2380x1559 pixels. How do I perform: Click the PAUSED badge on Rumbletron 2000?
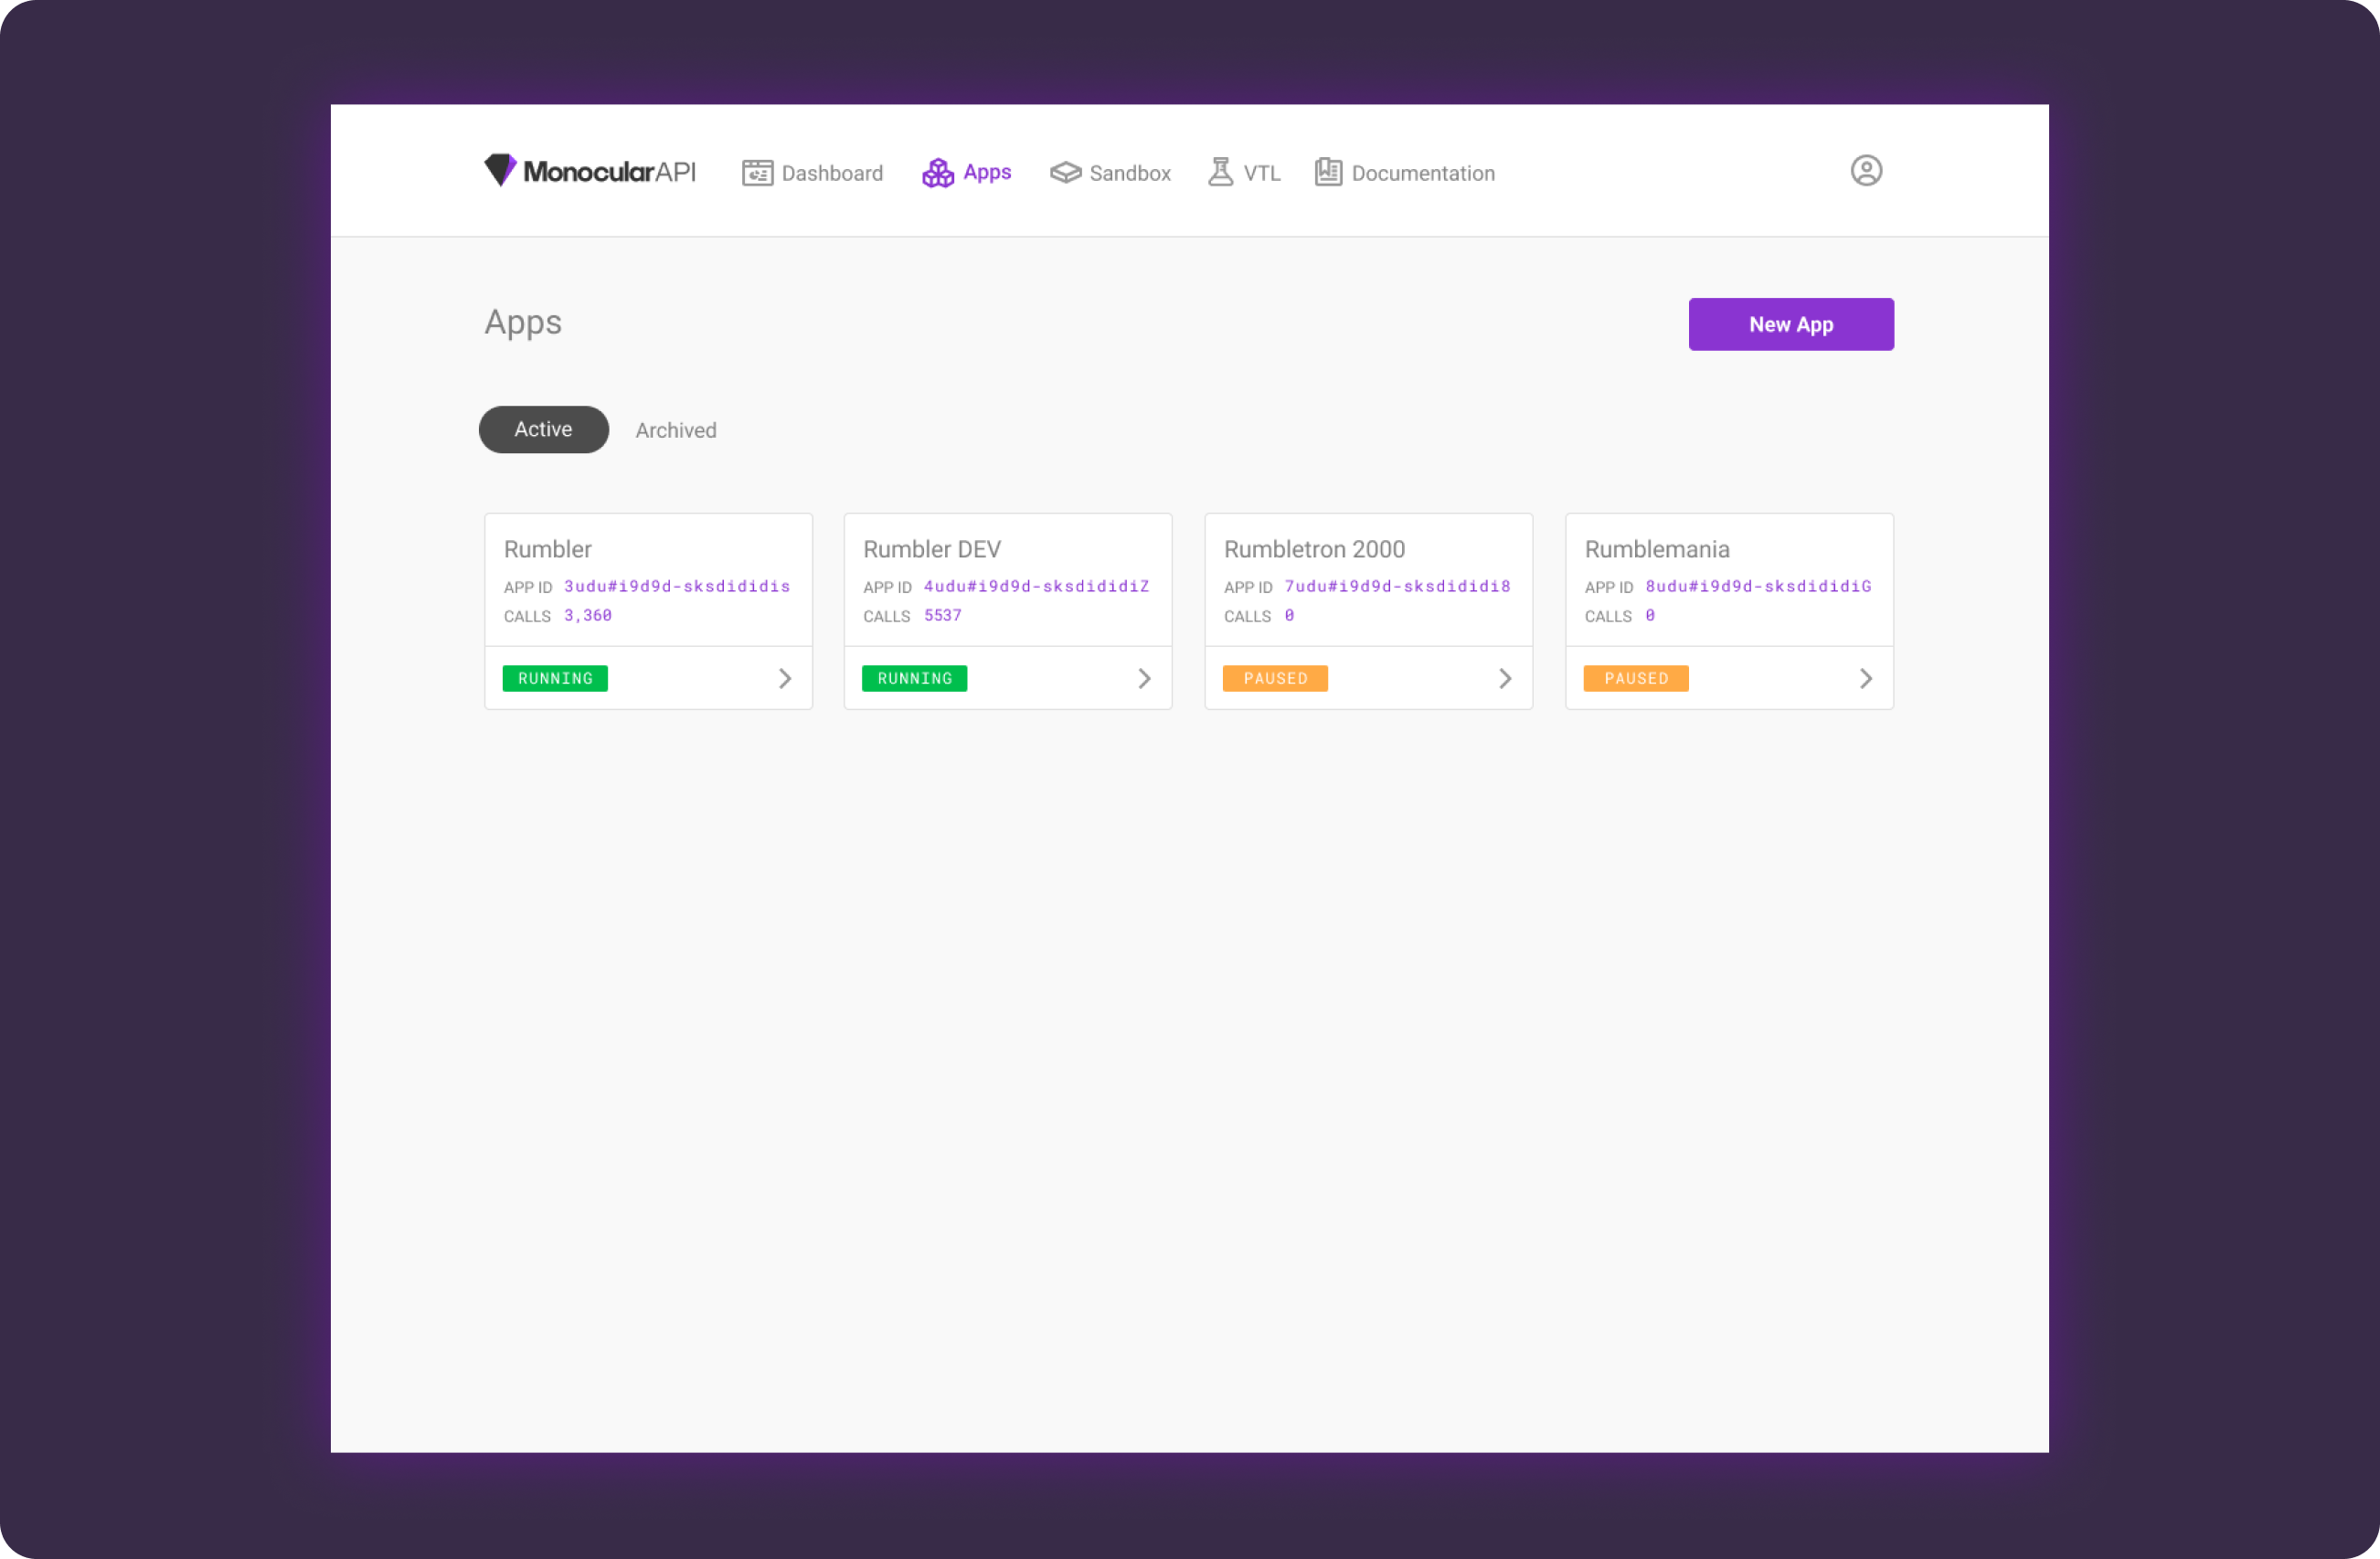[x=1275, y=679]
